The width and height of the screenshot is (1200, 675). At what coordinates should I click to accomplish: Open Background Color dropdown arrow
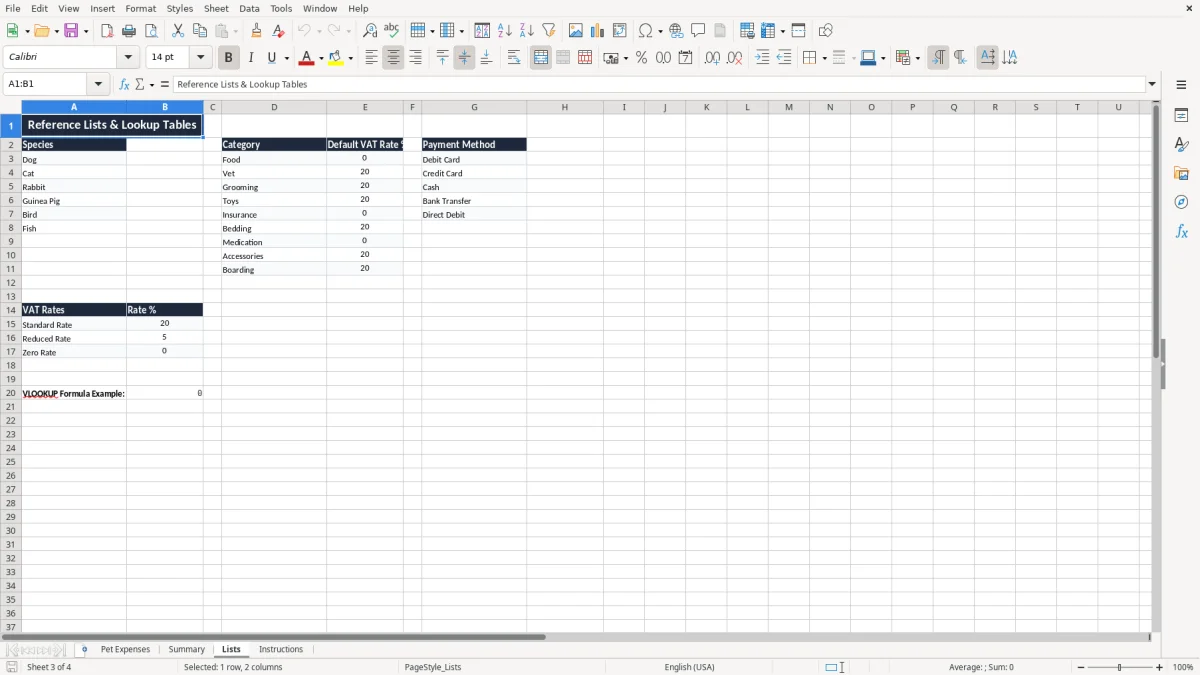pos(351,58)
